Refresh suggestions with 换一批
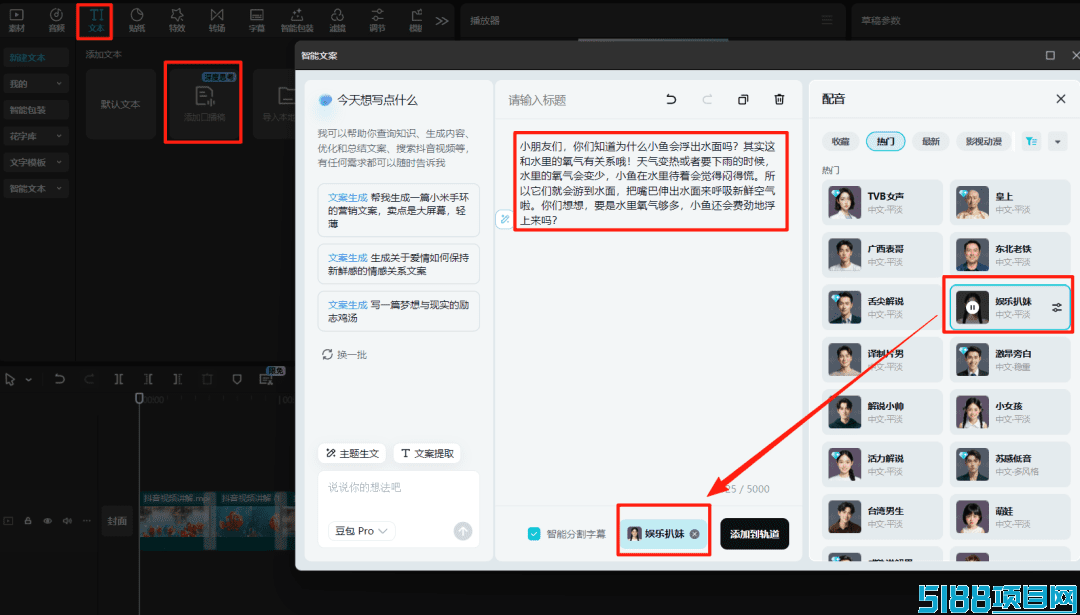 point(345,355)
